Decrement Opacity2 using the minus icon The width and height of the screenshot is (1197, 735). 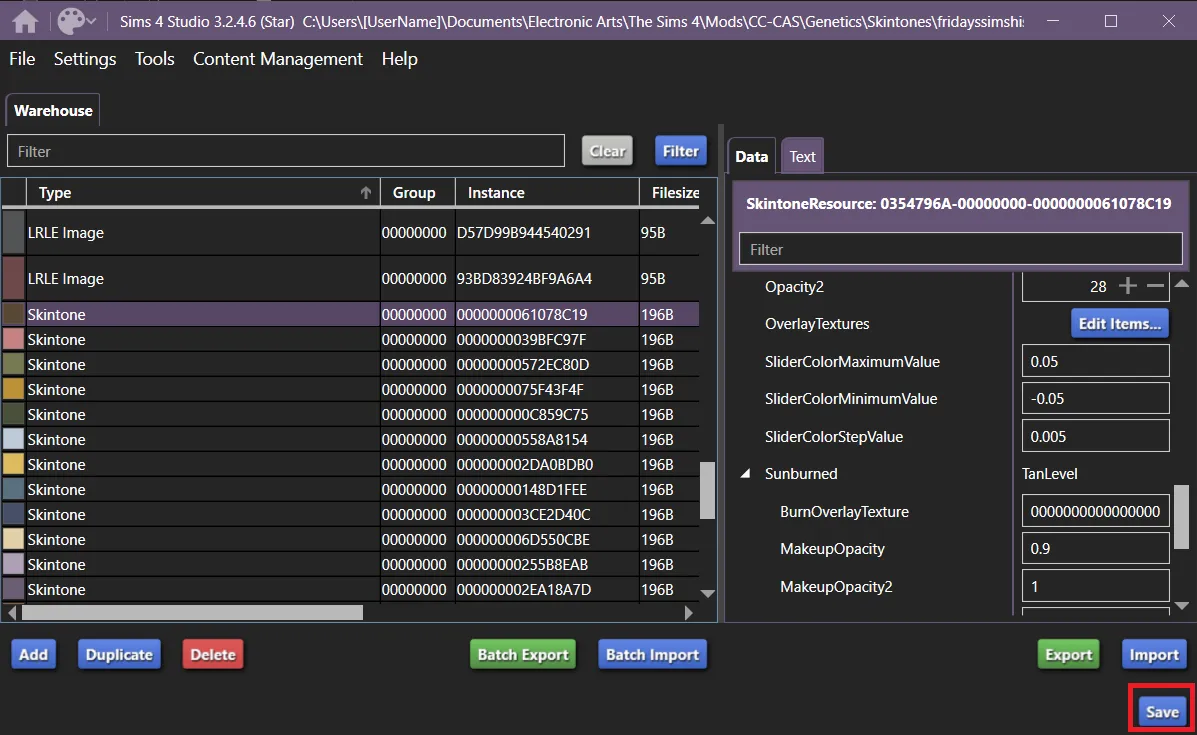[x=1157, y=285]
